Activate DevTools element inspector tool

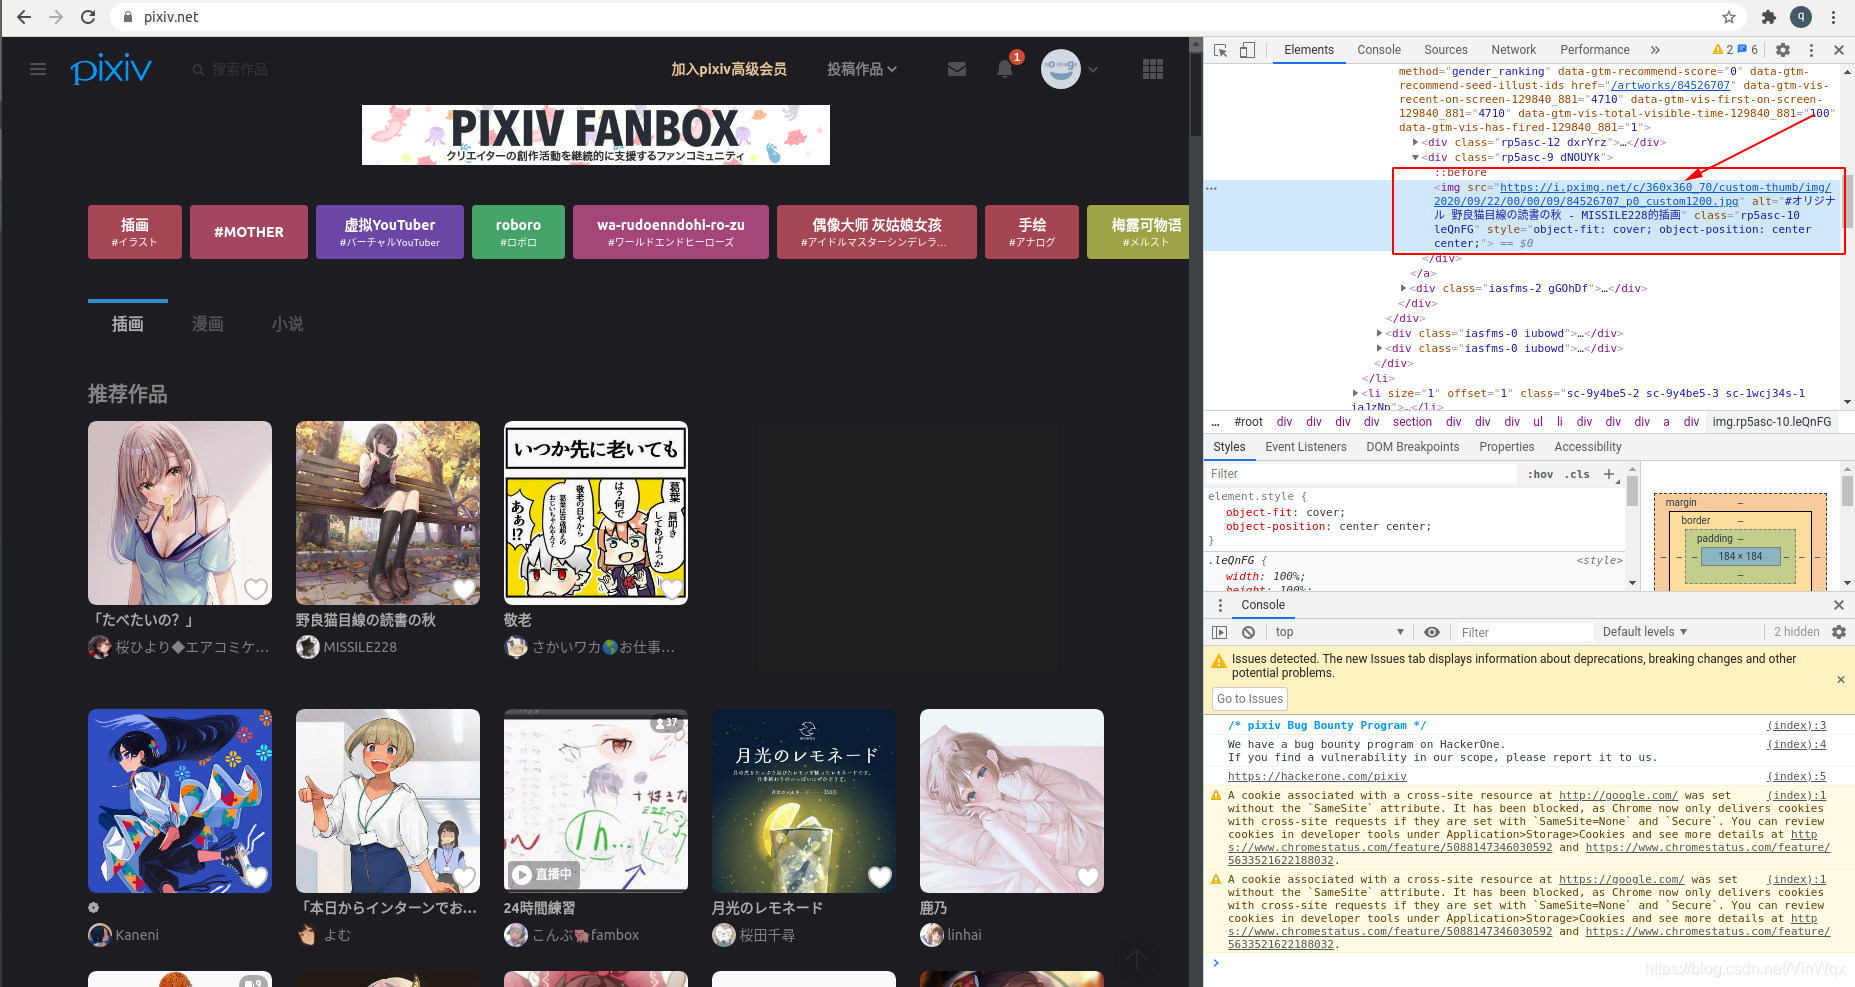(1221, 50)
